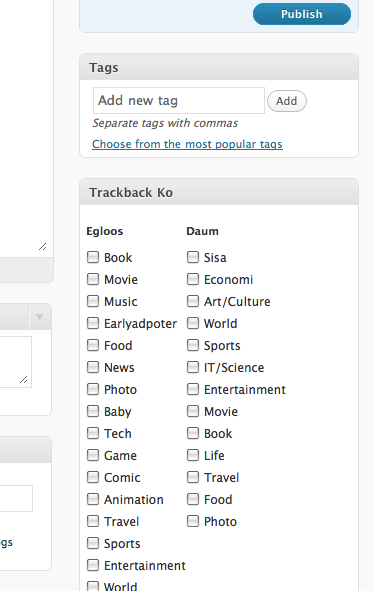Expand the left panel dropdown arrow
This screenshot has height=591, width=374.
coord(40,317)
